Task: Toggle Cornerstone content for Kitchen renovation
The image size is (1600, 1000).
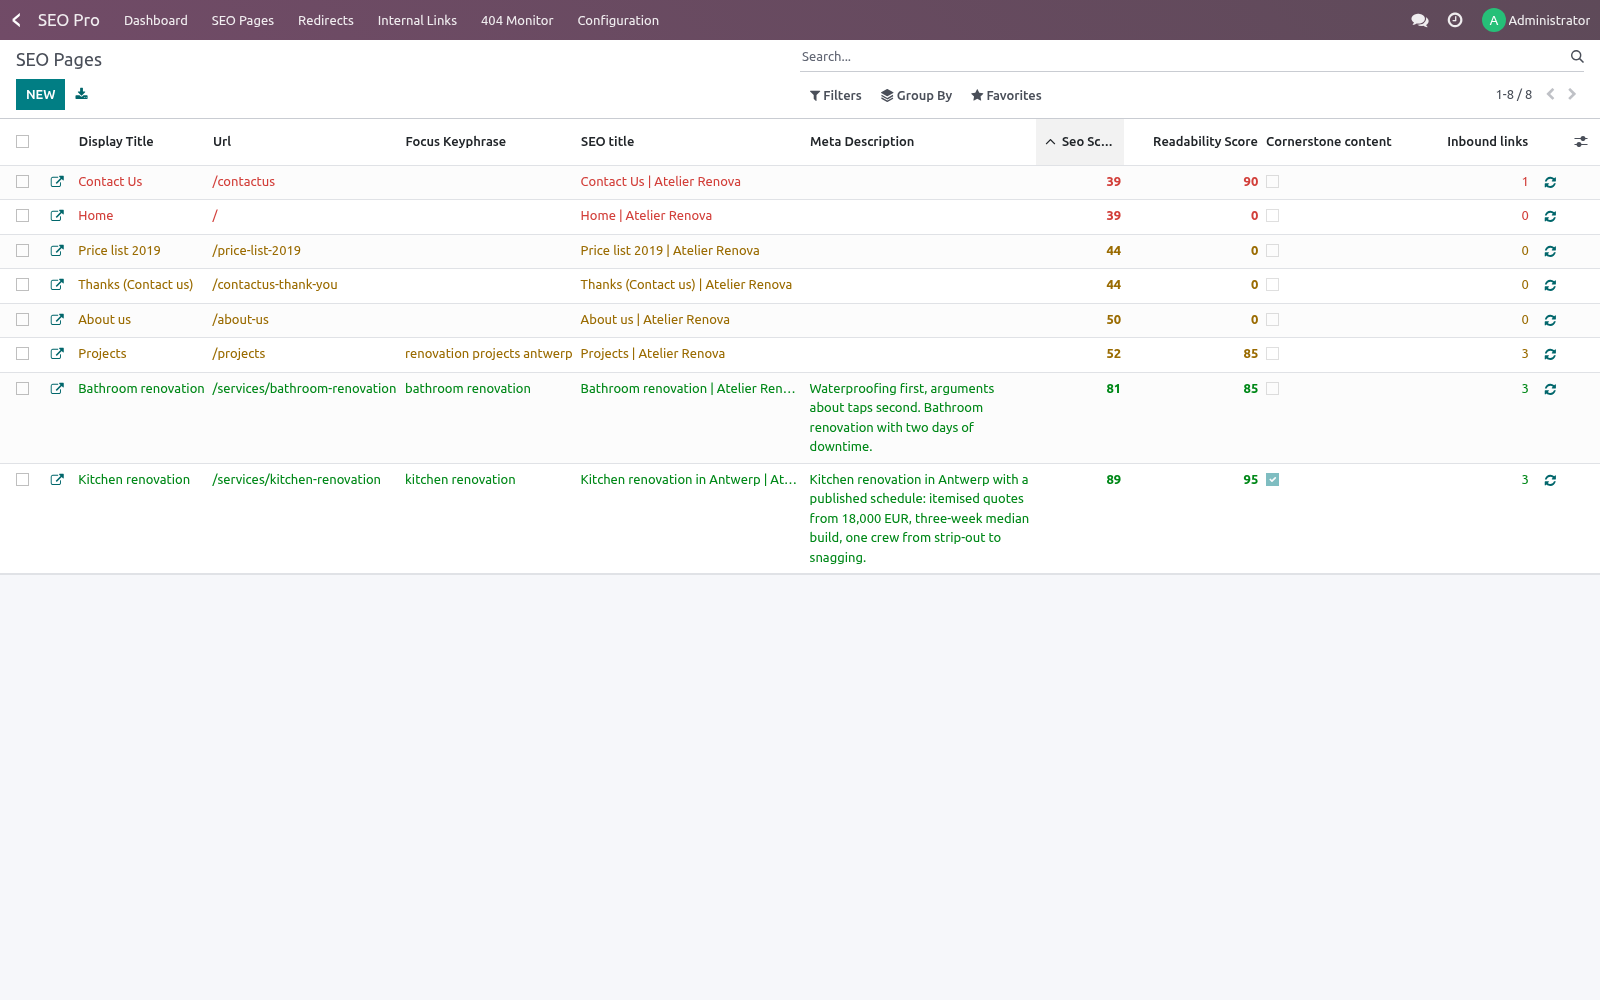Action: (1272, 480)
